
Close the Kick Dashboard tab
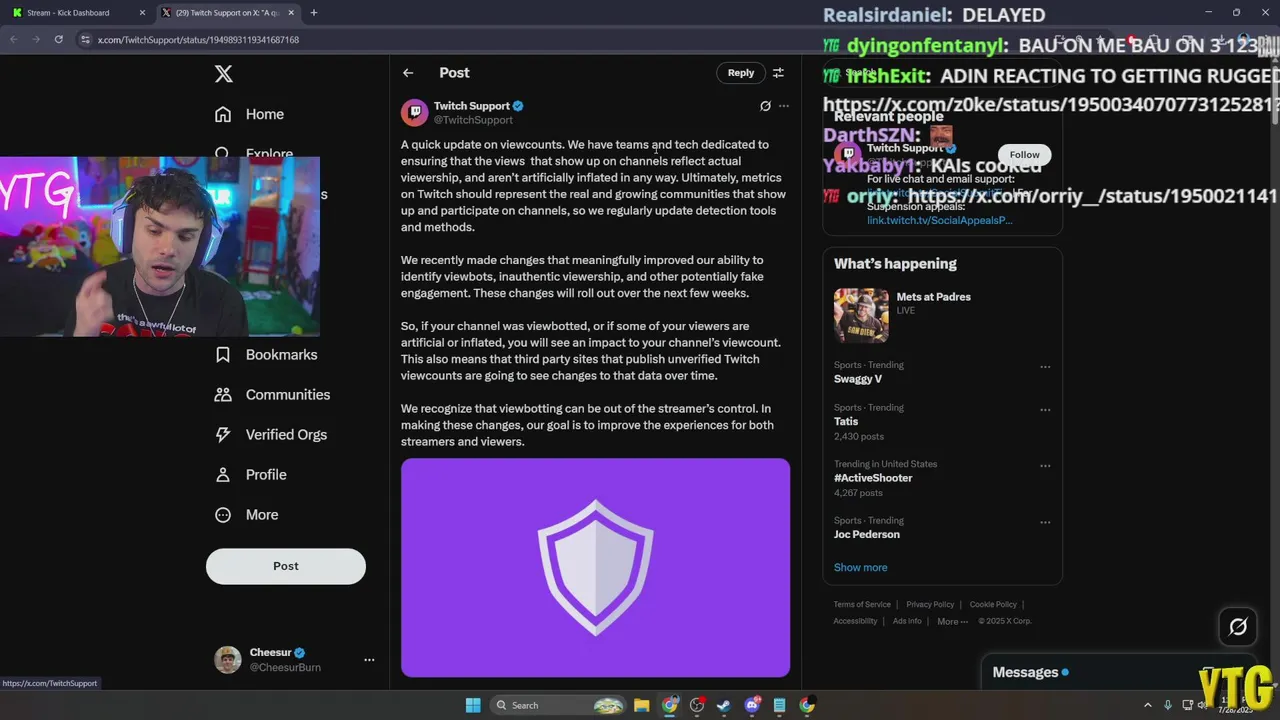pos(142,13)
